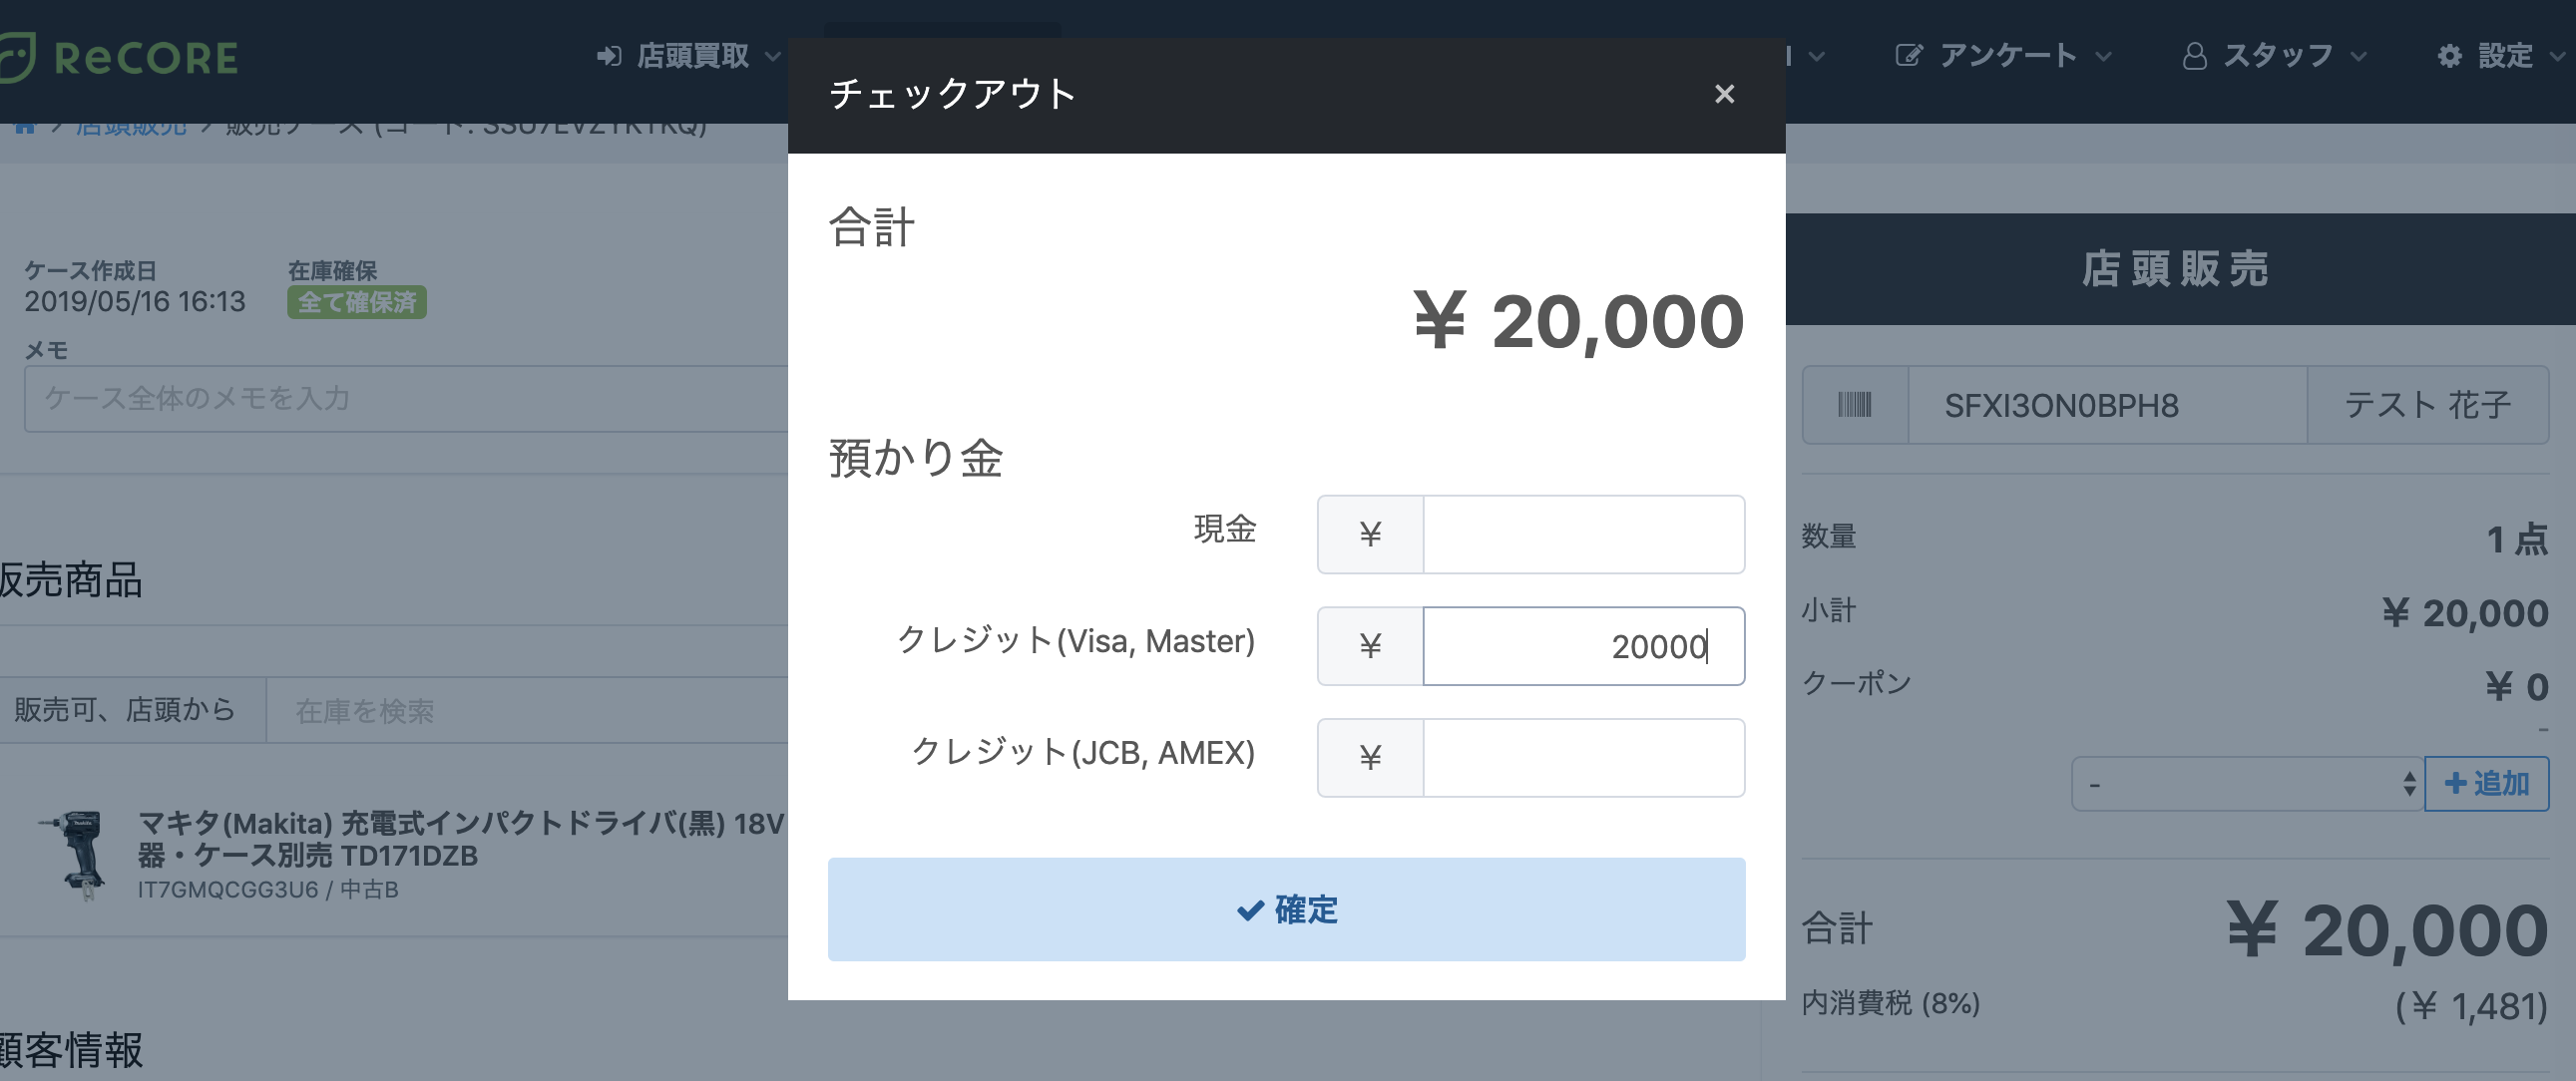Click the yen symbol beside 現金 field
Image resolution: width=2576 pixels, height=1081 pixels.
point(1370,534)
